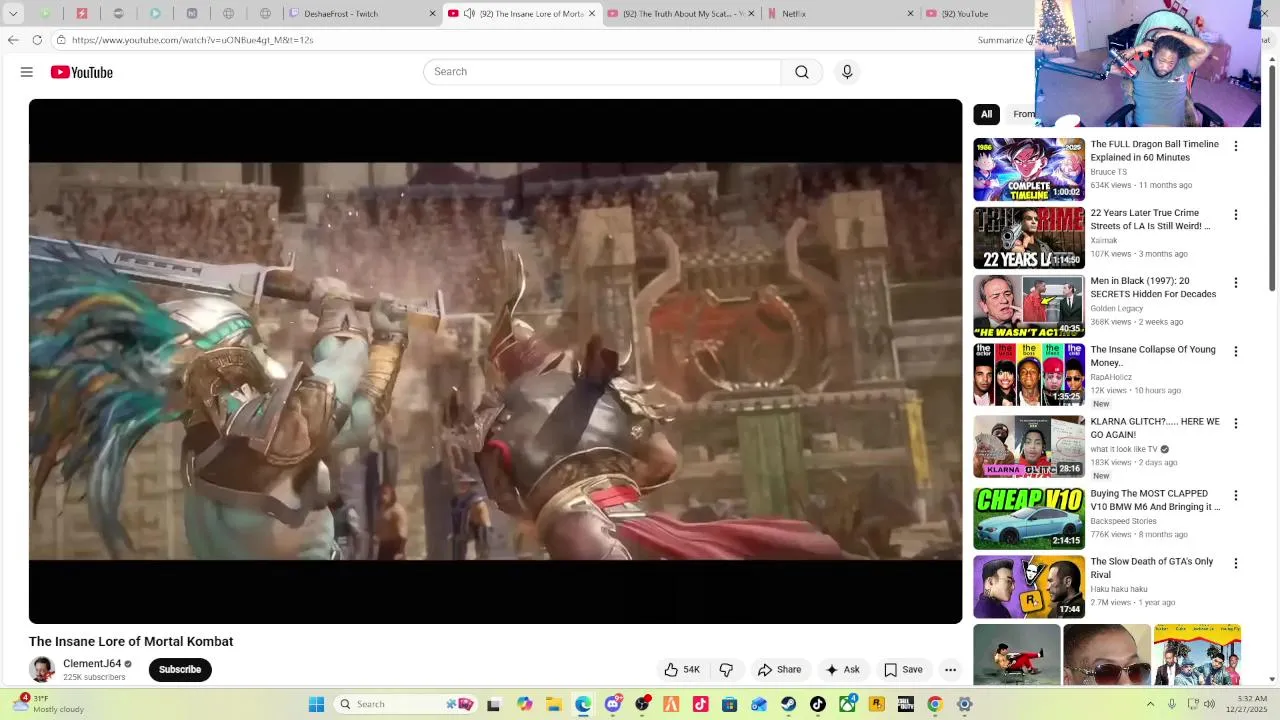Open the system tray volume icon

[x=1209, y=704]
